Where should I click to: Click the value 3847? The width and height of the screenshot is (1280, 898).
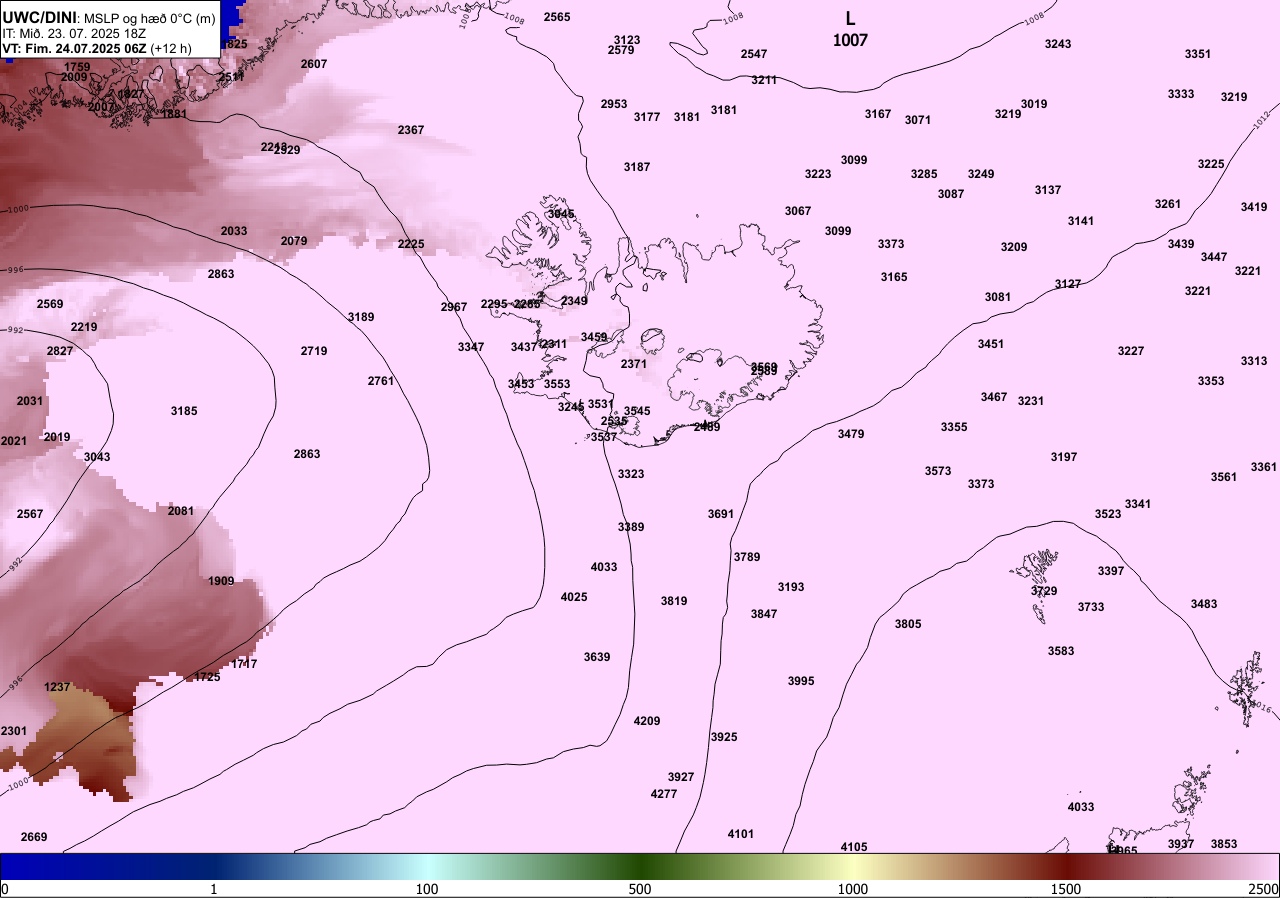(x=764, y=614)
